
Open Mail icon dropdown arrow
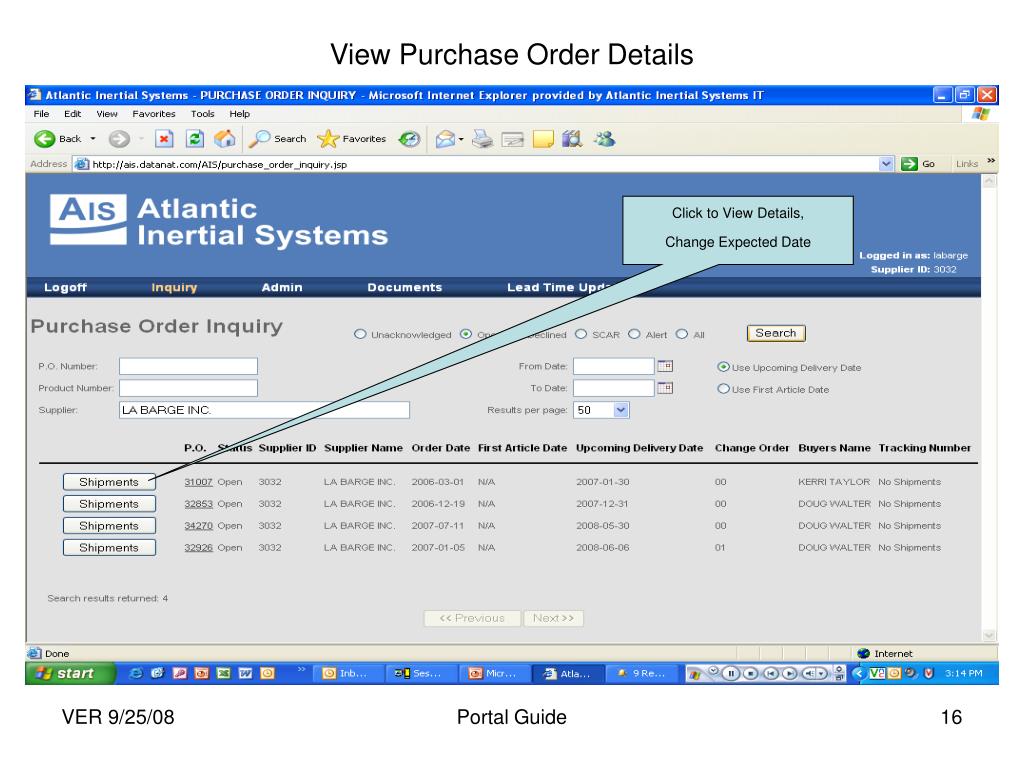pos(461,139)
